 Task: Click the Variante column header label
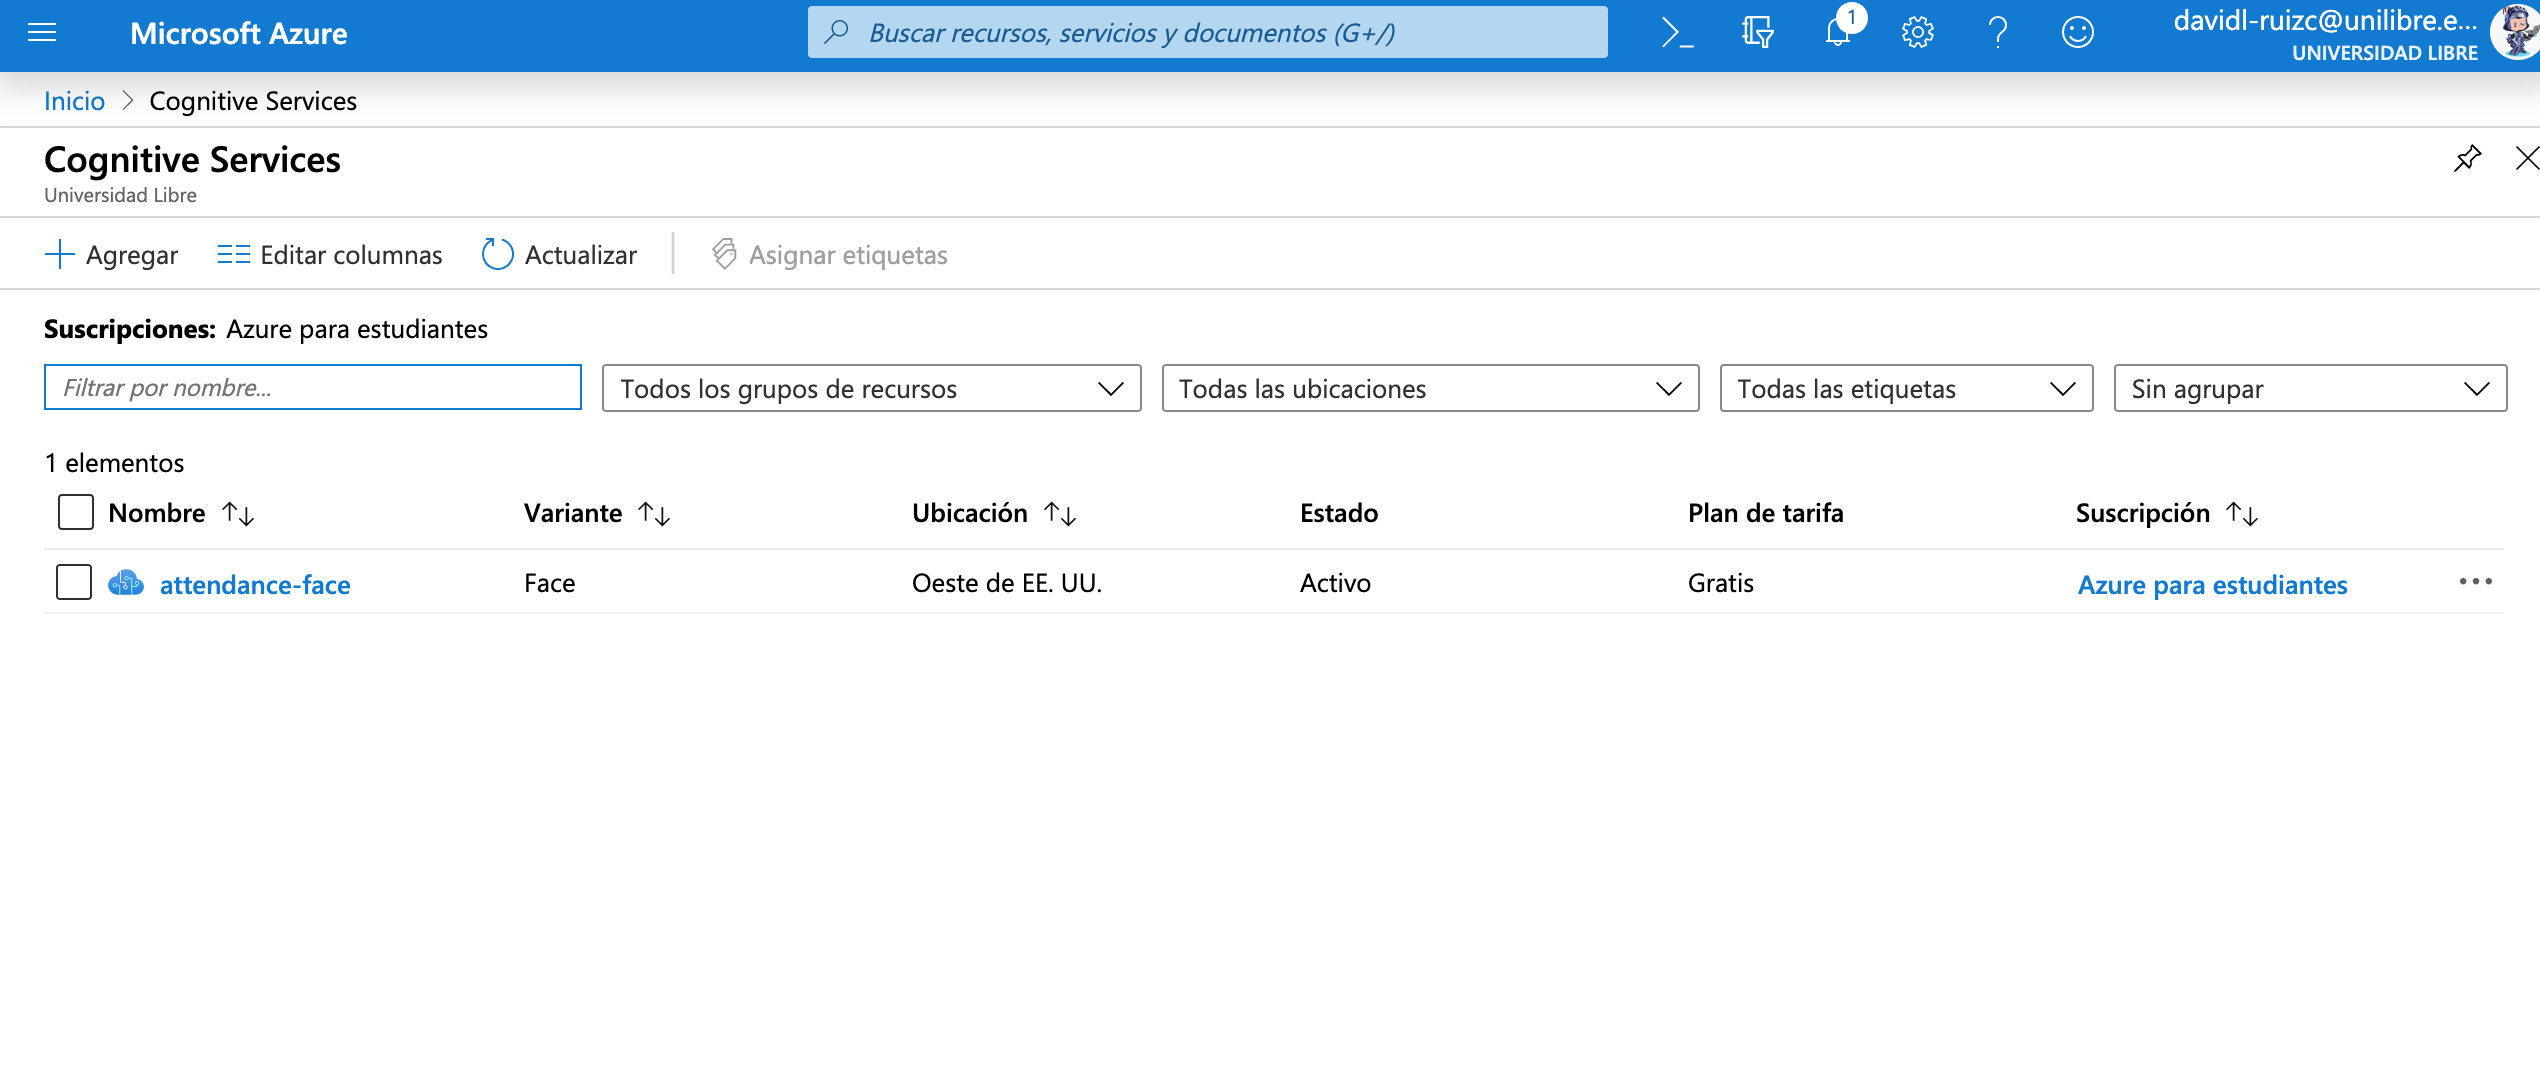(573, 513)
